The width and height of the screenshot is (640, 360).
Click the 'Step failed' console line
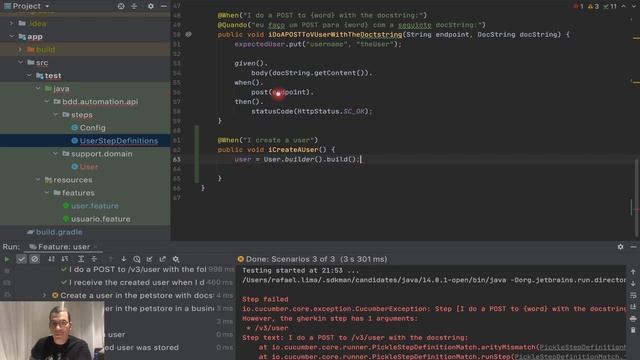(265, 300)
